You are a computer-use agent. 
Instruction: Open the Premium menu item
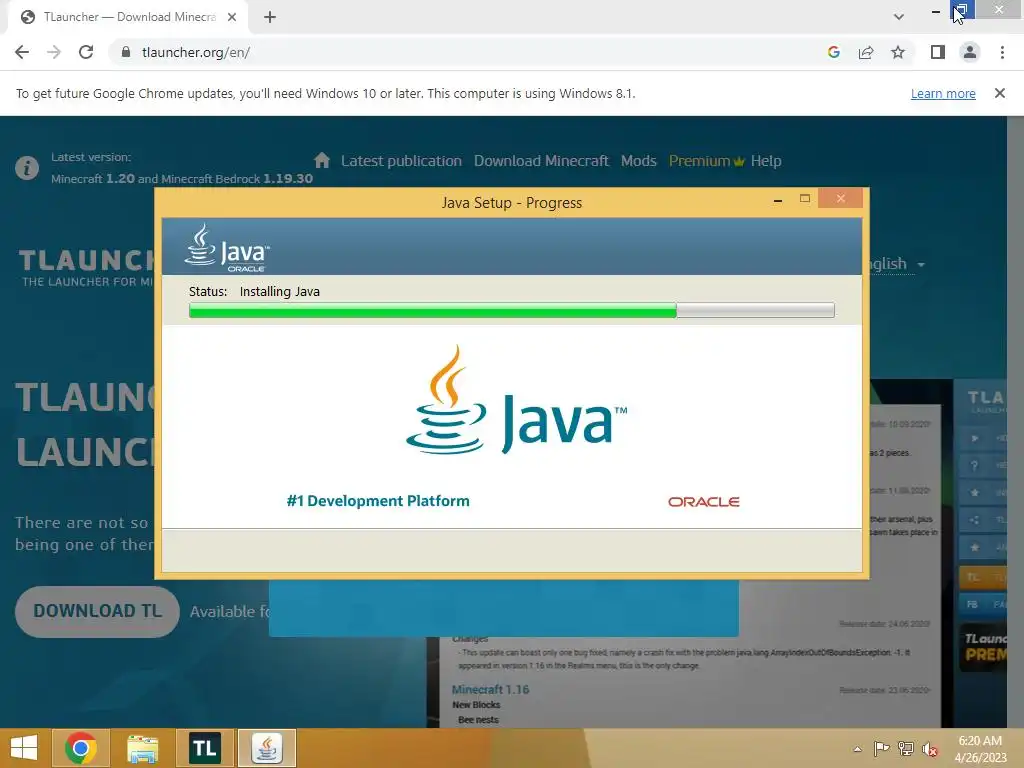click(x=706, y=161)
